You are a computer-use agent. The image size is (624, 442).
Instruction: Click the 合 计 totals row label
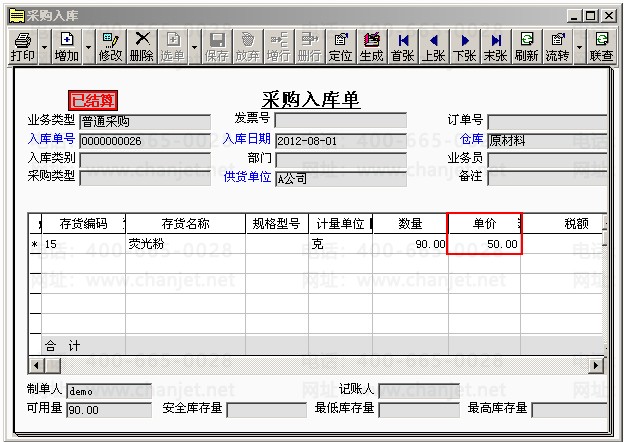click(x=62, y=346)
